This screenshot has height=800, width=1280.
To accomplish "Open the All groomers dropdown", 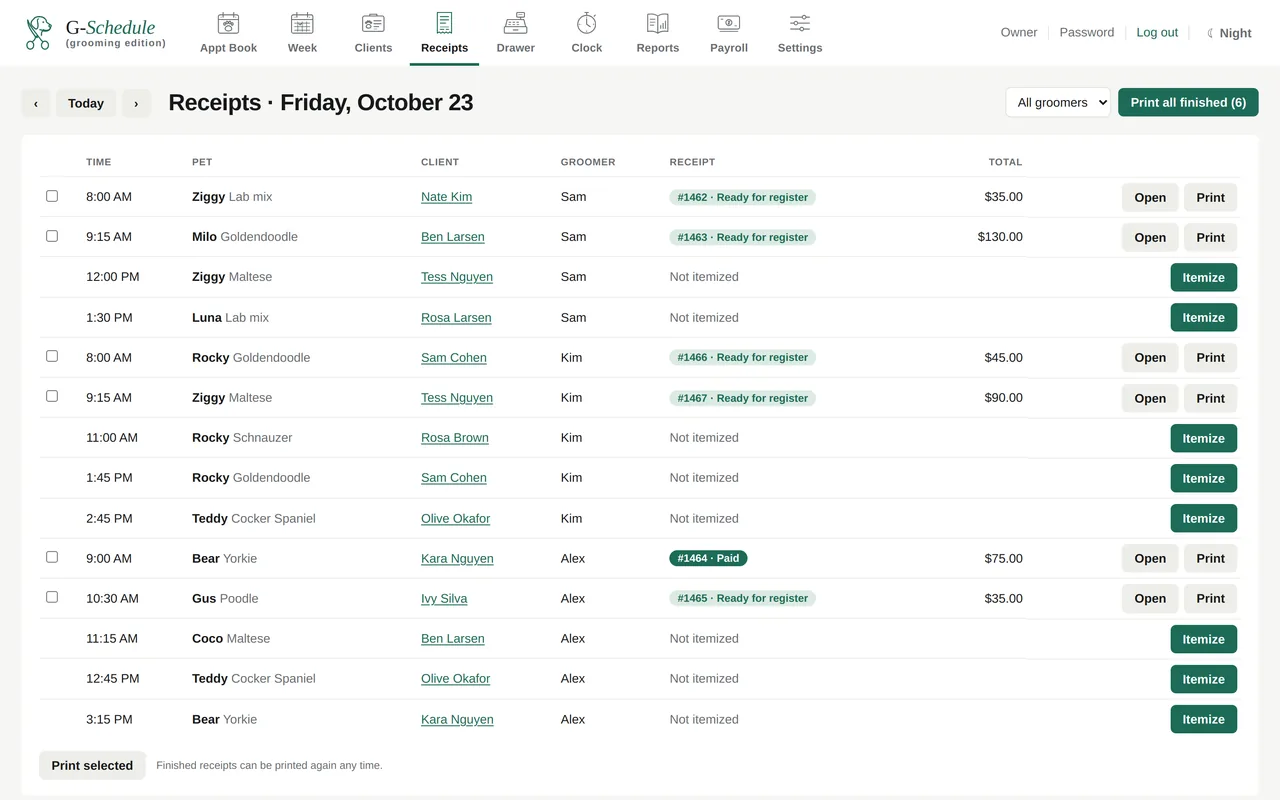I will [1058, 102].
